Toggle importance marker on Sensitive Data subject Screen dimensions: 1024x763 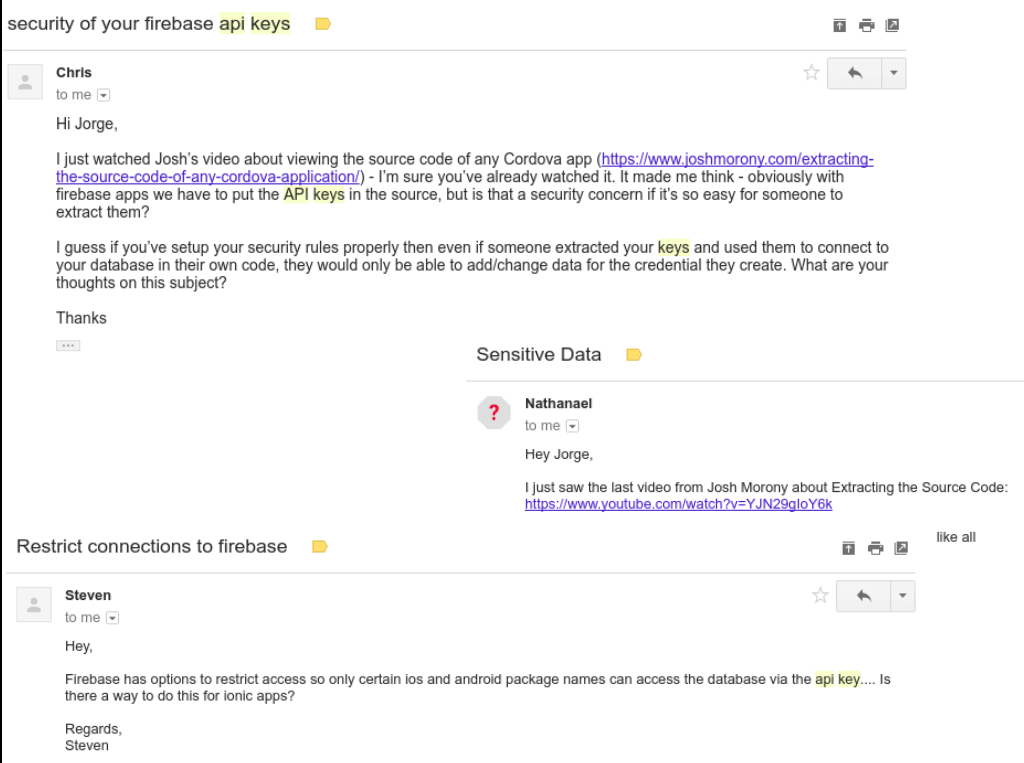point(633,355)
